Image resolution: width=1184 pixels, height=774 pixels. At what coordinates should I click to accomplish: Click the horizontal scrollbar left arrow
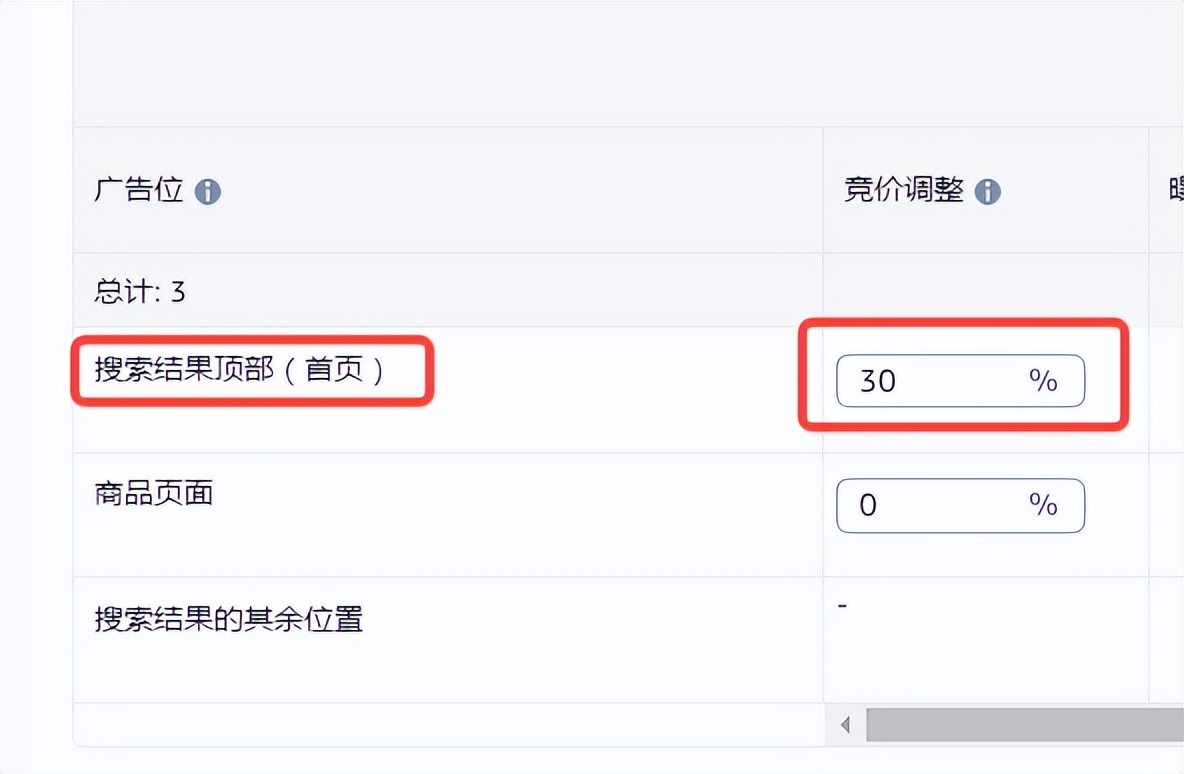[x=845, y=725]
